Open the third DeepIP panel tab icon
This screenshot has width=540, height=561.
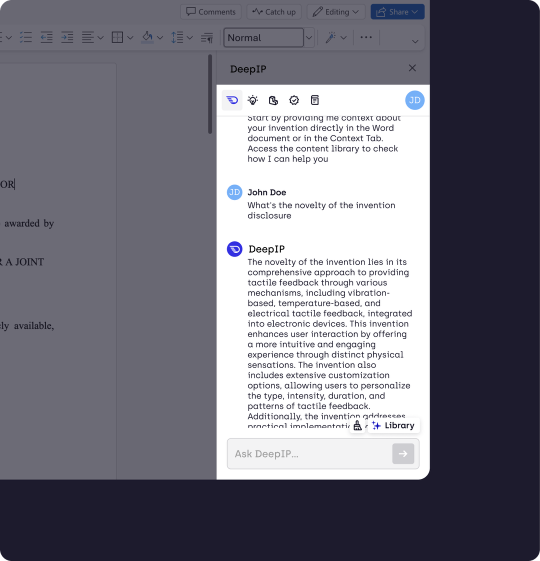point(273,101)
